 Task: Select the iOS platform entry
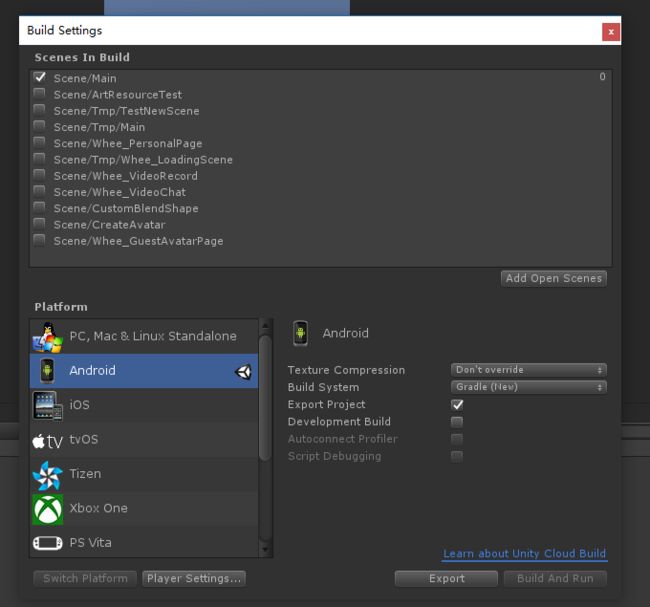click(144, 405)
